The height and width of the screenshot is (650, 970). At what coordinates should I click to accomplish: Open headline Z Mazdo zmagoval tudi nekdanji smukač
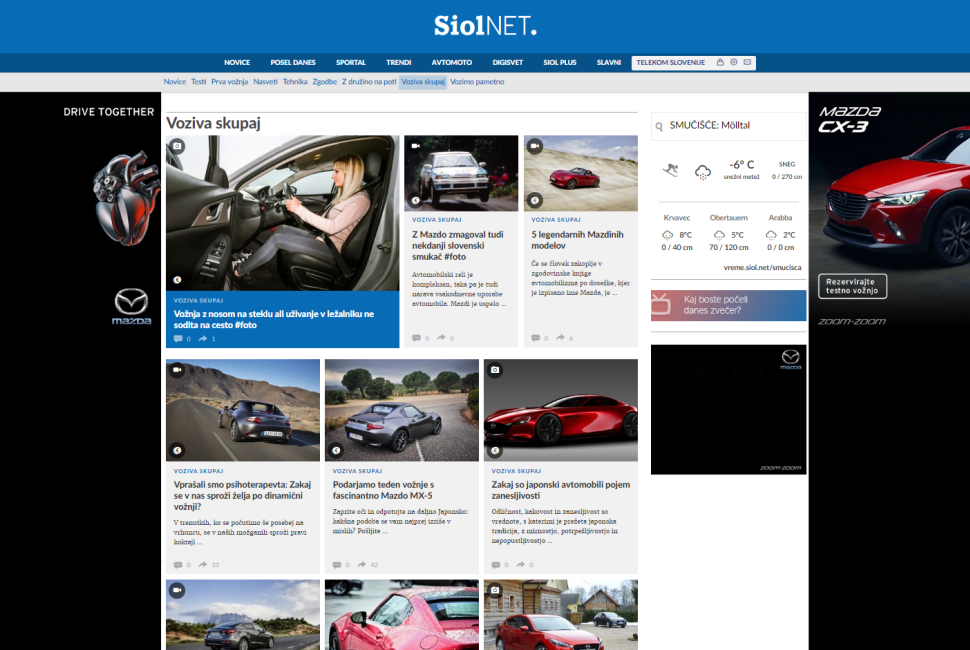(x=458, y=246)
